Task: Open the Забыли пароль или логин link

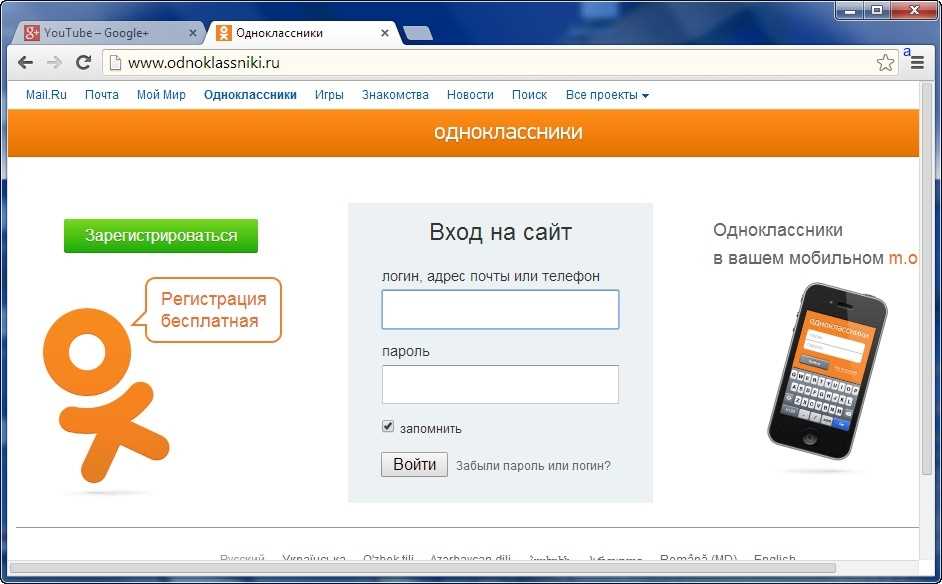Action: (533, 465)
